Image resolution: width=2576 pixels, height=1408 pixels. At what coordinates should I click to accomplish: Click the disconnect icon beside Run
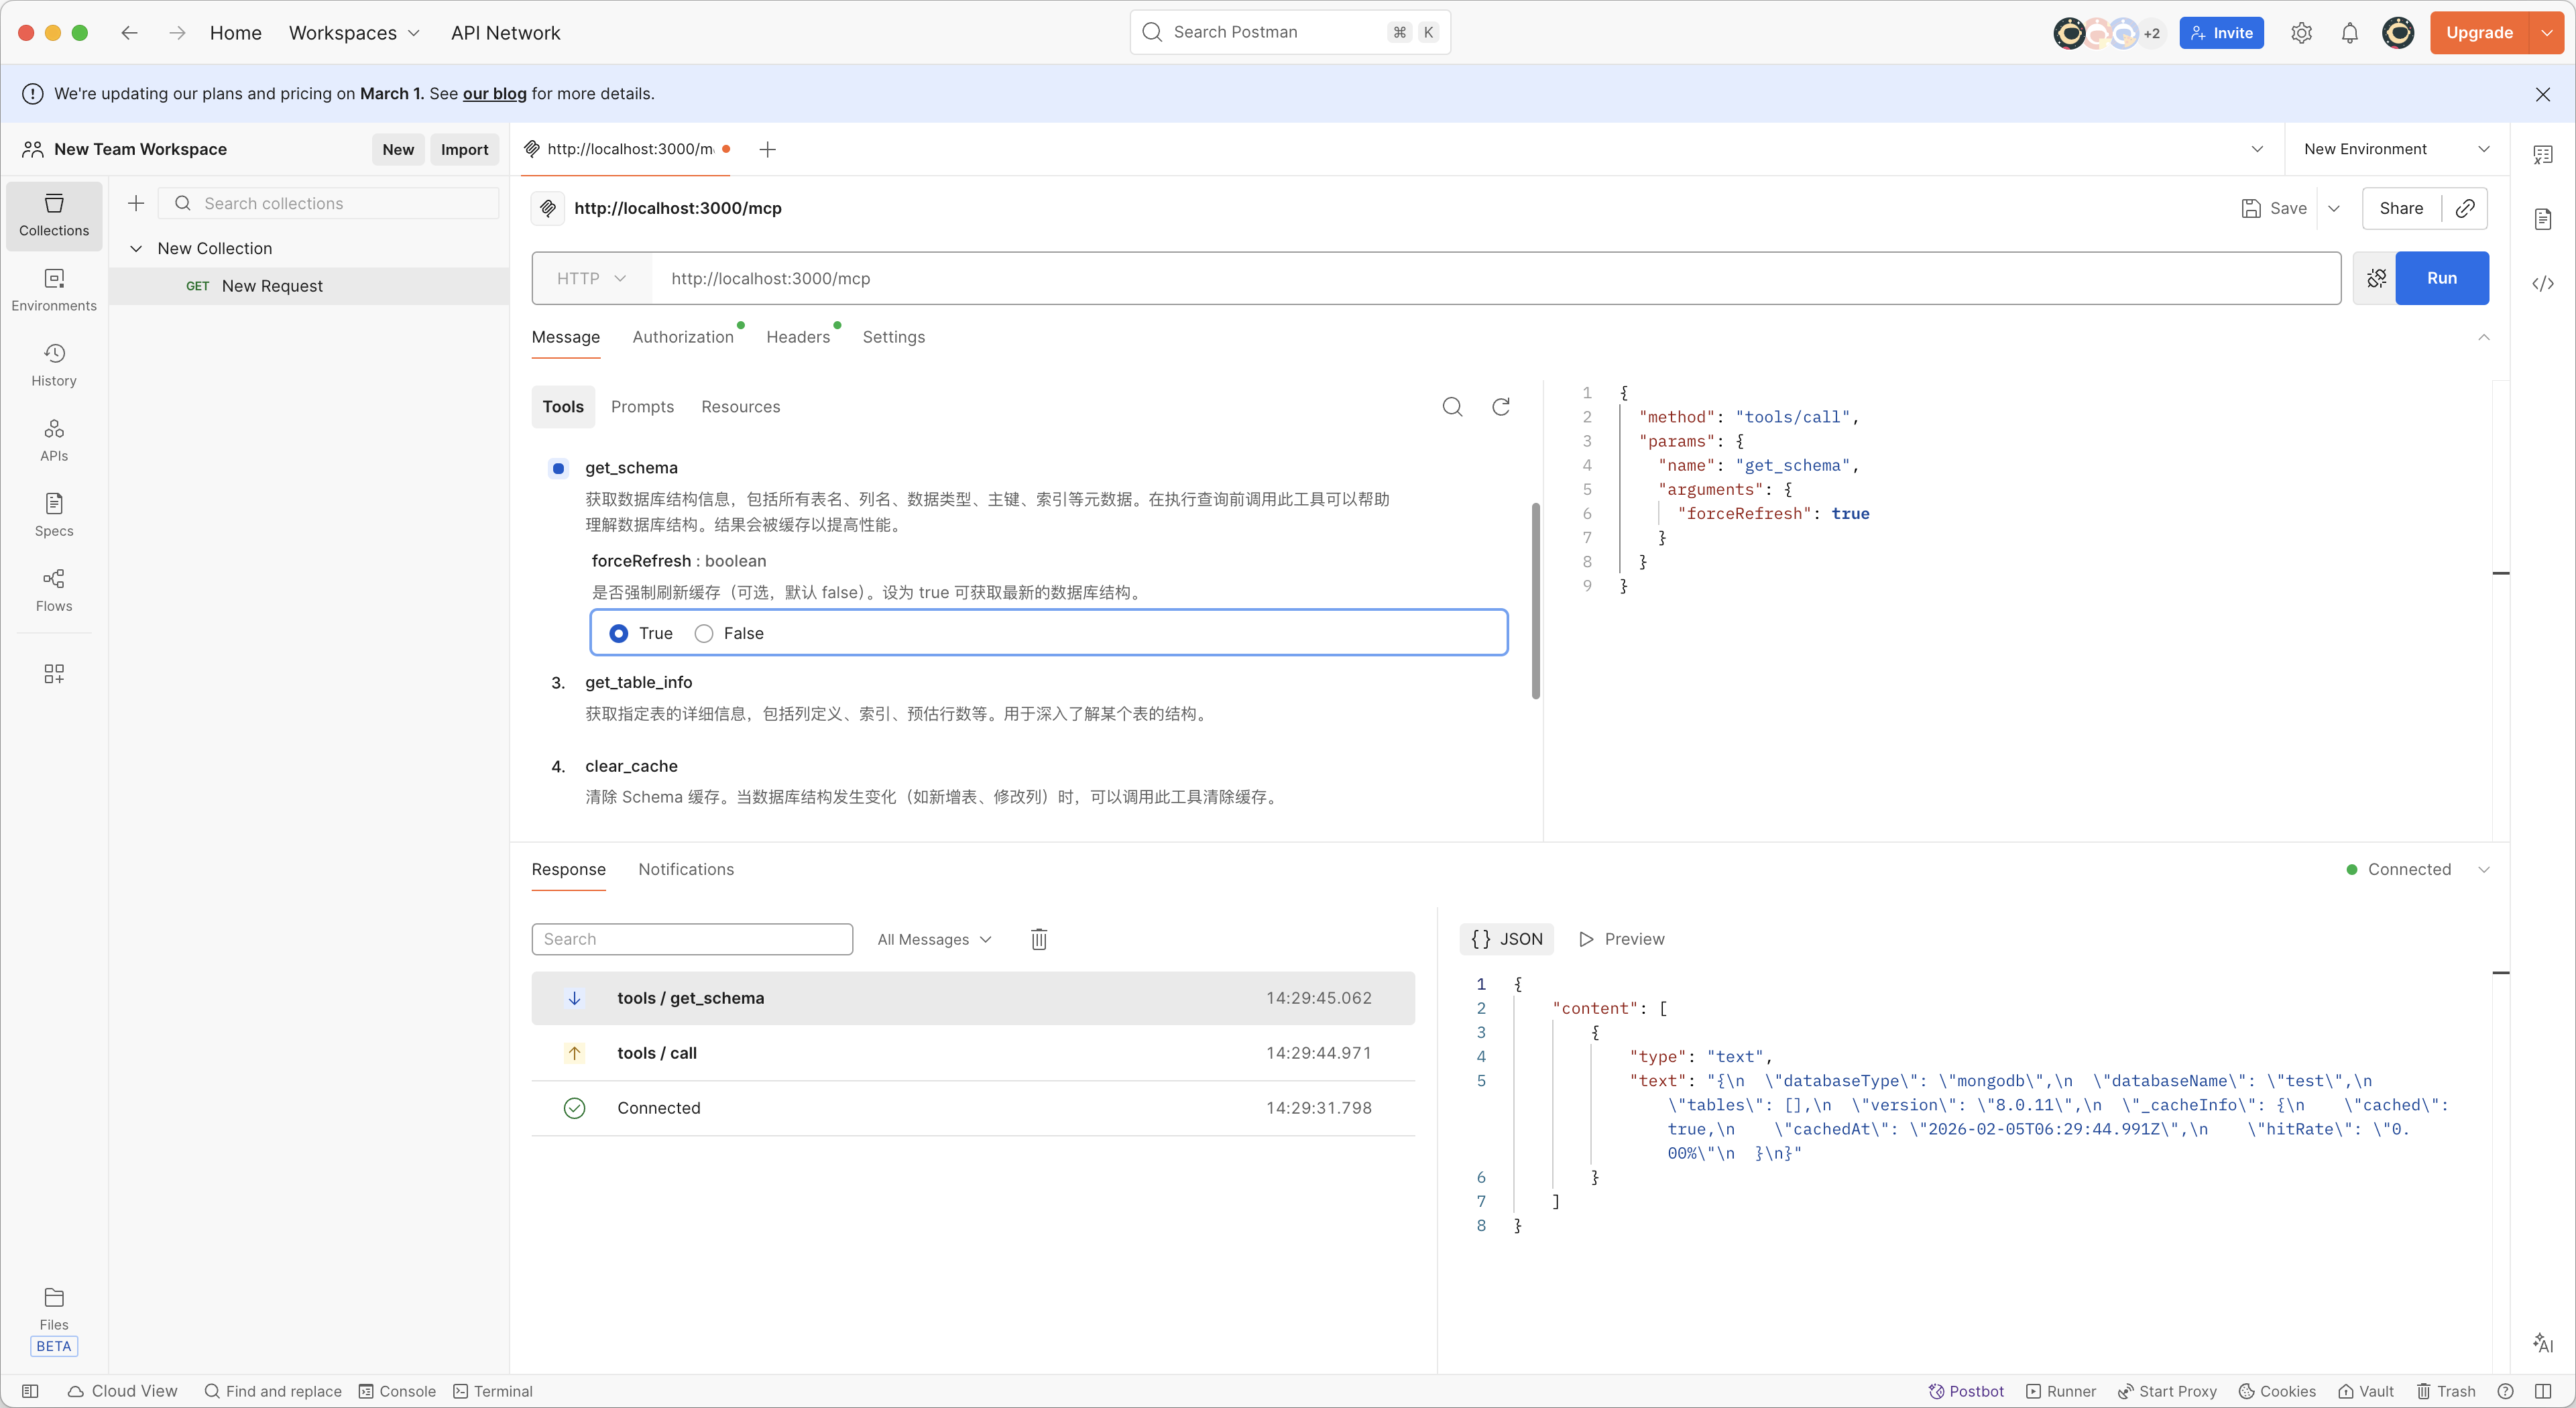click(2376, 278)
